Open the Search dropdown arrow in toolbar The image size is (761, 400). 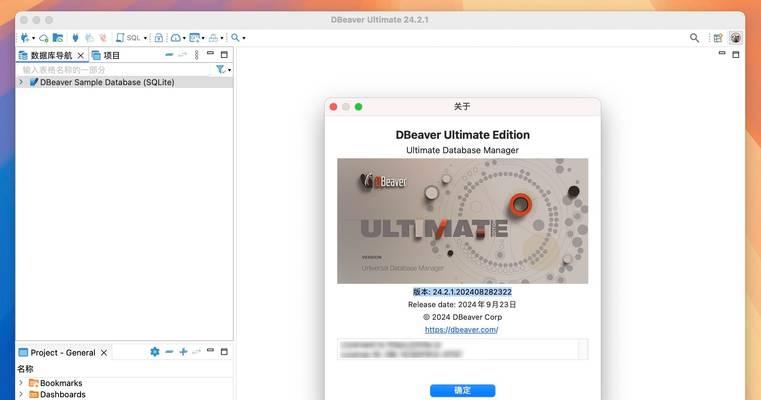(x=244, y=38)
